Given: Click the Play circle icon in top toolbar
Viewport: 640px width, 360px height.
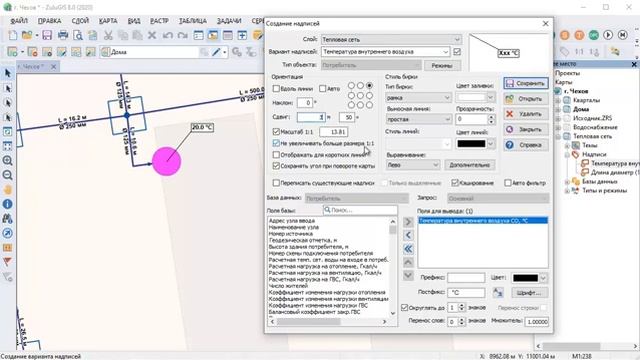Looking at the screenshot, I should click(x=608, y=35).
